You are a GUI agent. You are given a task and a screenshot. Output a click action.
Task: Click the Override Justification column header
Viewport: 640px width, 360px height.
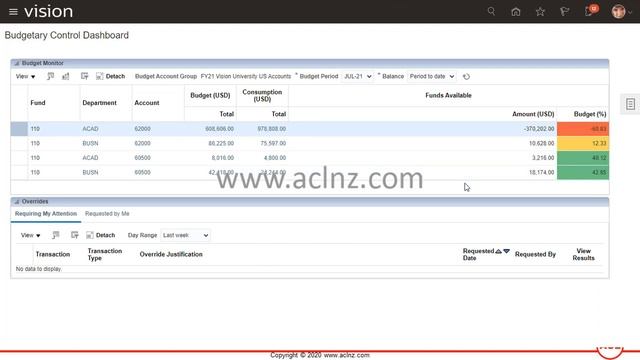click(171, 254)
